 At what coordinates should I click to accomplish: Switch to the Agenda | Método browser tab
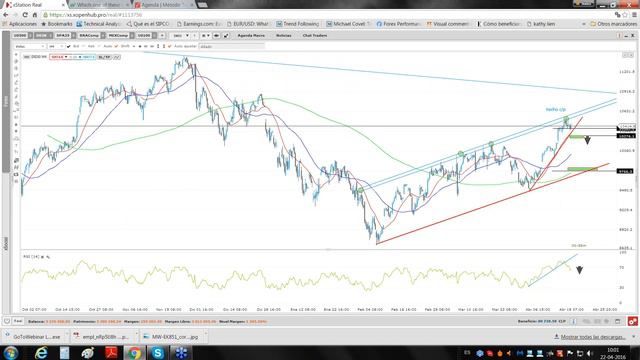coord(163,4)
